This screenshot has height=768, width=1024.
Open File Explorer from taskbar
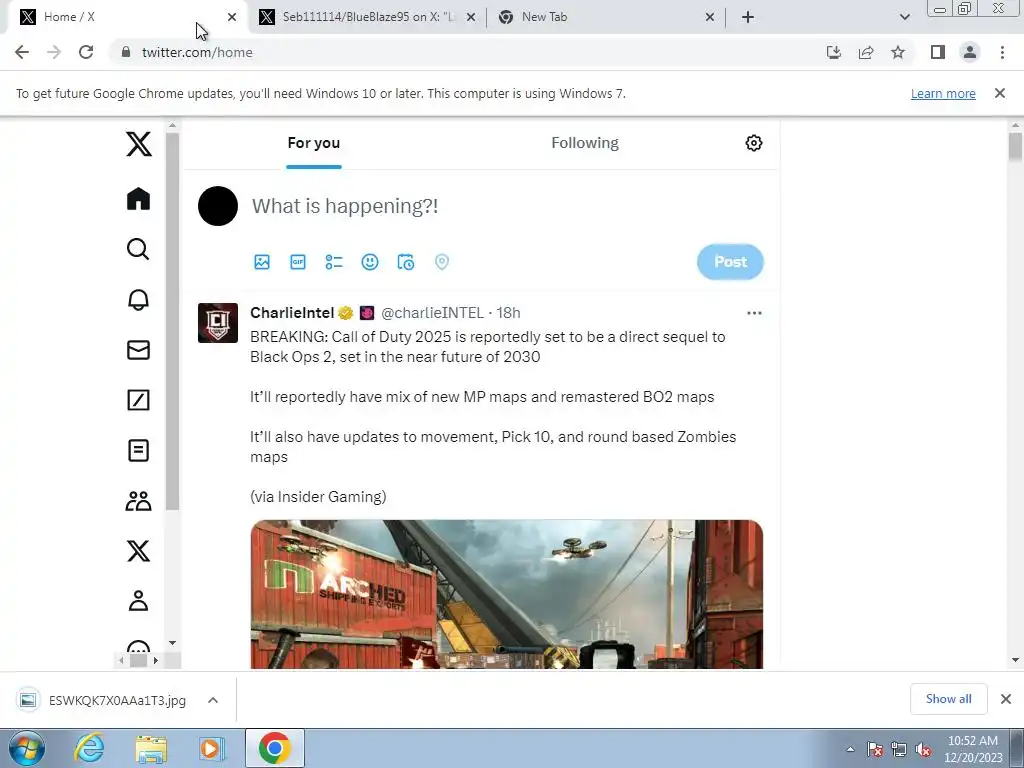tap(151, 748)
